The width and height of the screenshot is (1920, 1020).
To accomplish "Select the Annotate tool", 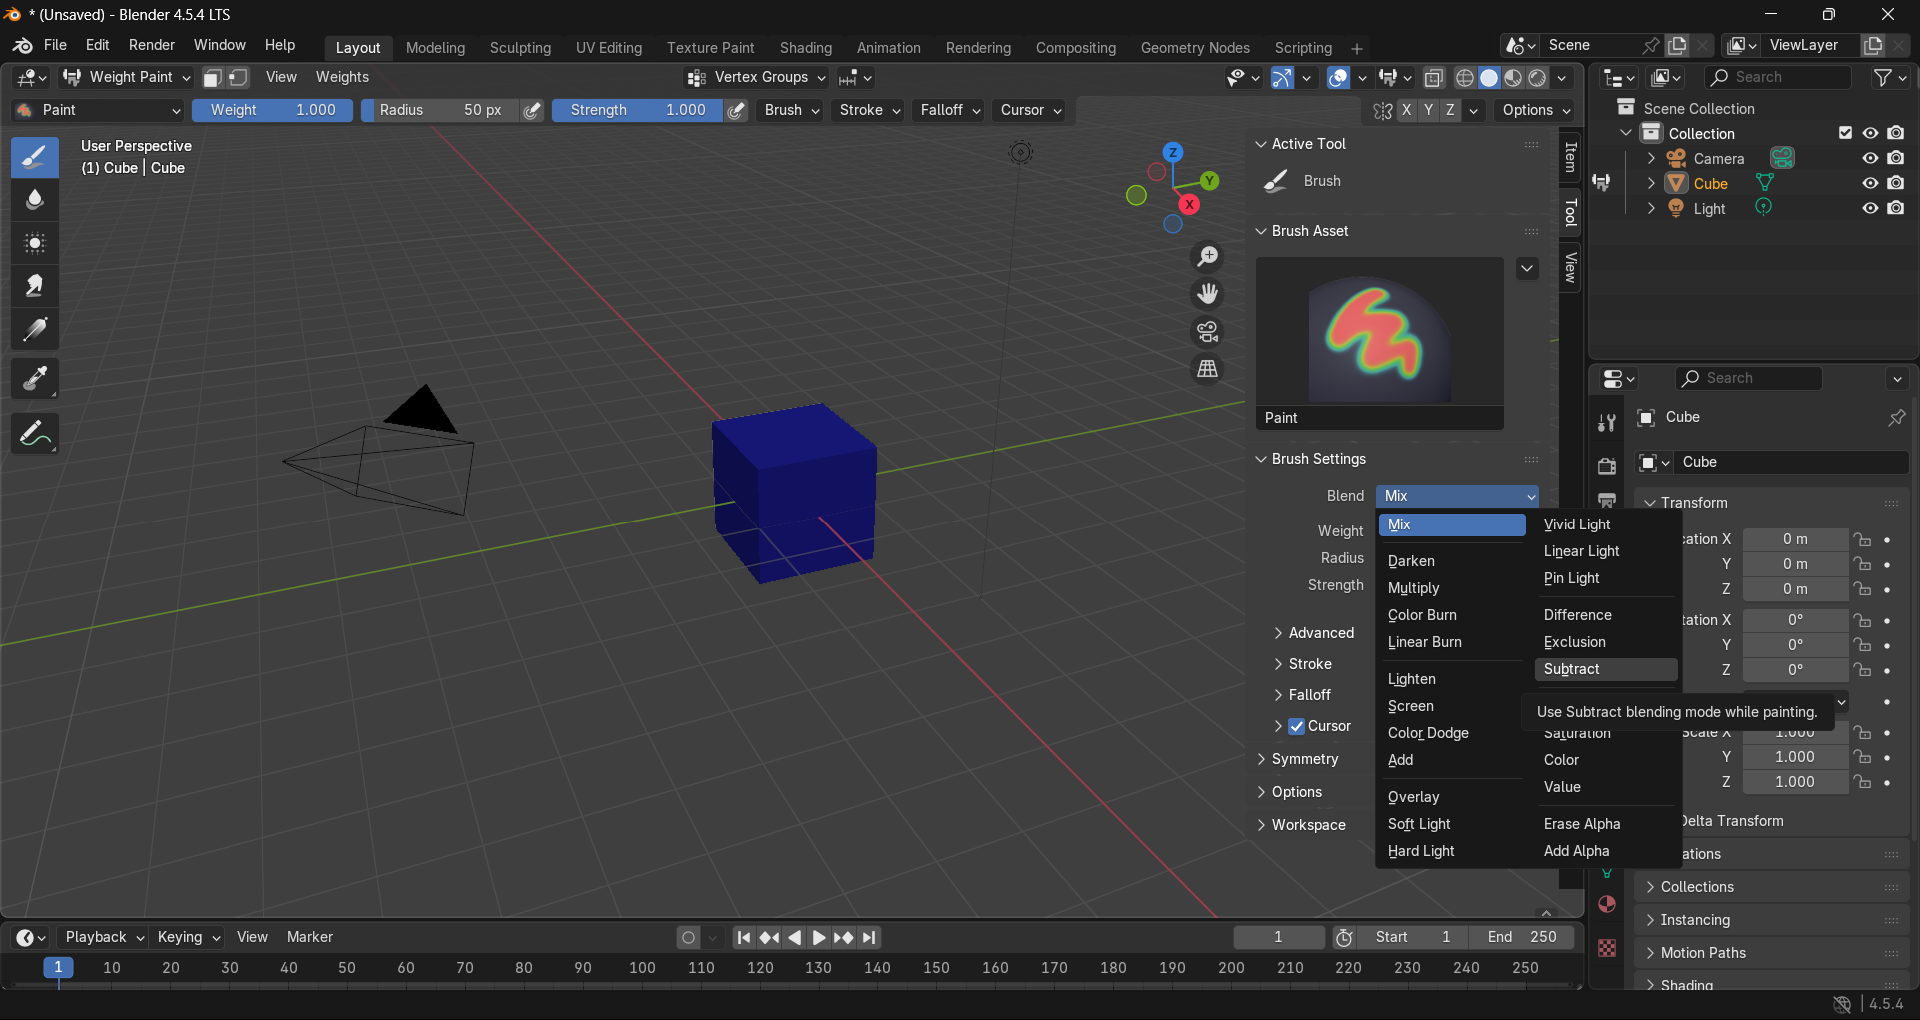I will (35, 434).
